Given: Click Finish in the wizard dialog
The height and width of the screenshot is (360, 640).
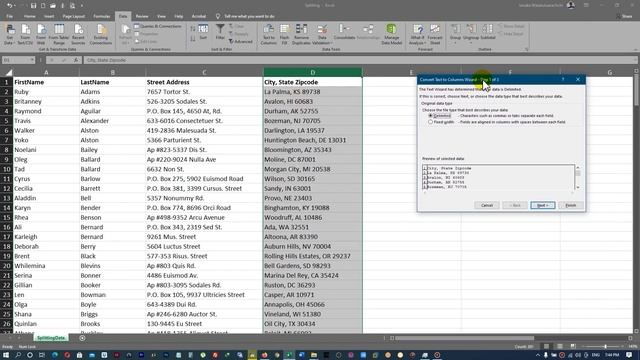Looking at the screenshot, I should [x=571, y=205].
